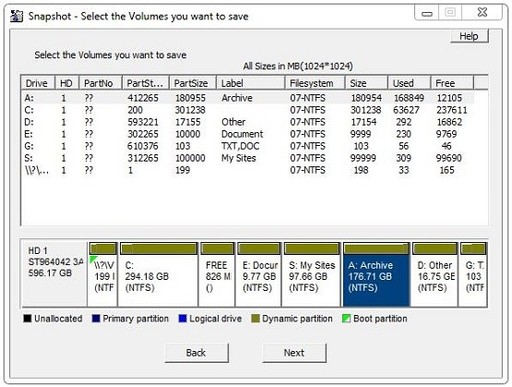Sort by Free column header
Screen dimensions: 512x387
[x=452, y=83]
